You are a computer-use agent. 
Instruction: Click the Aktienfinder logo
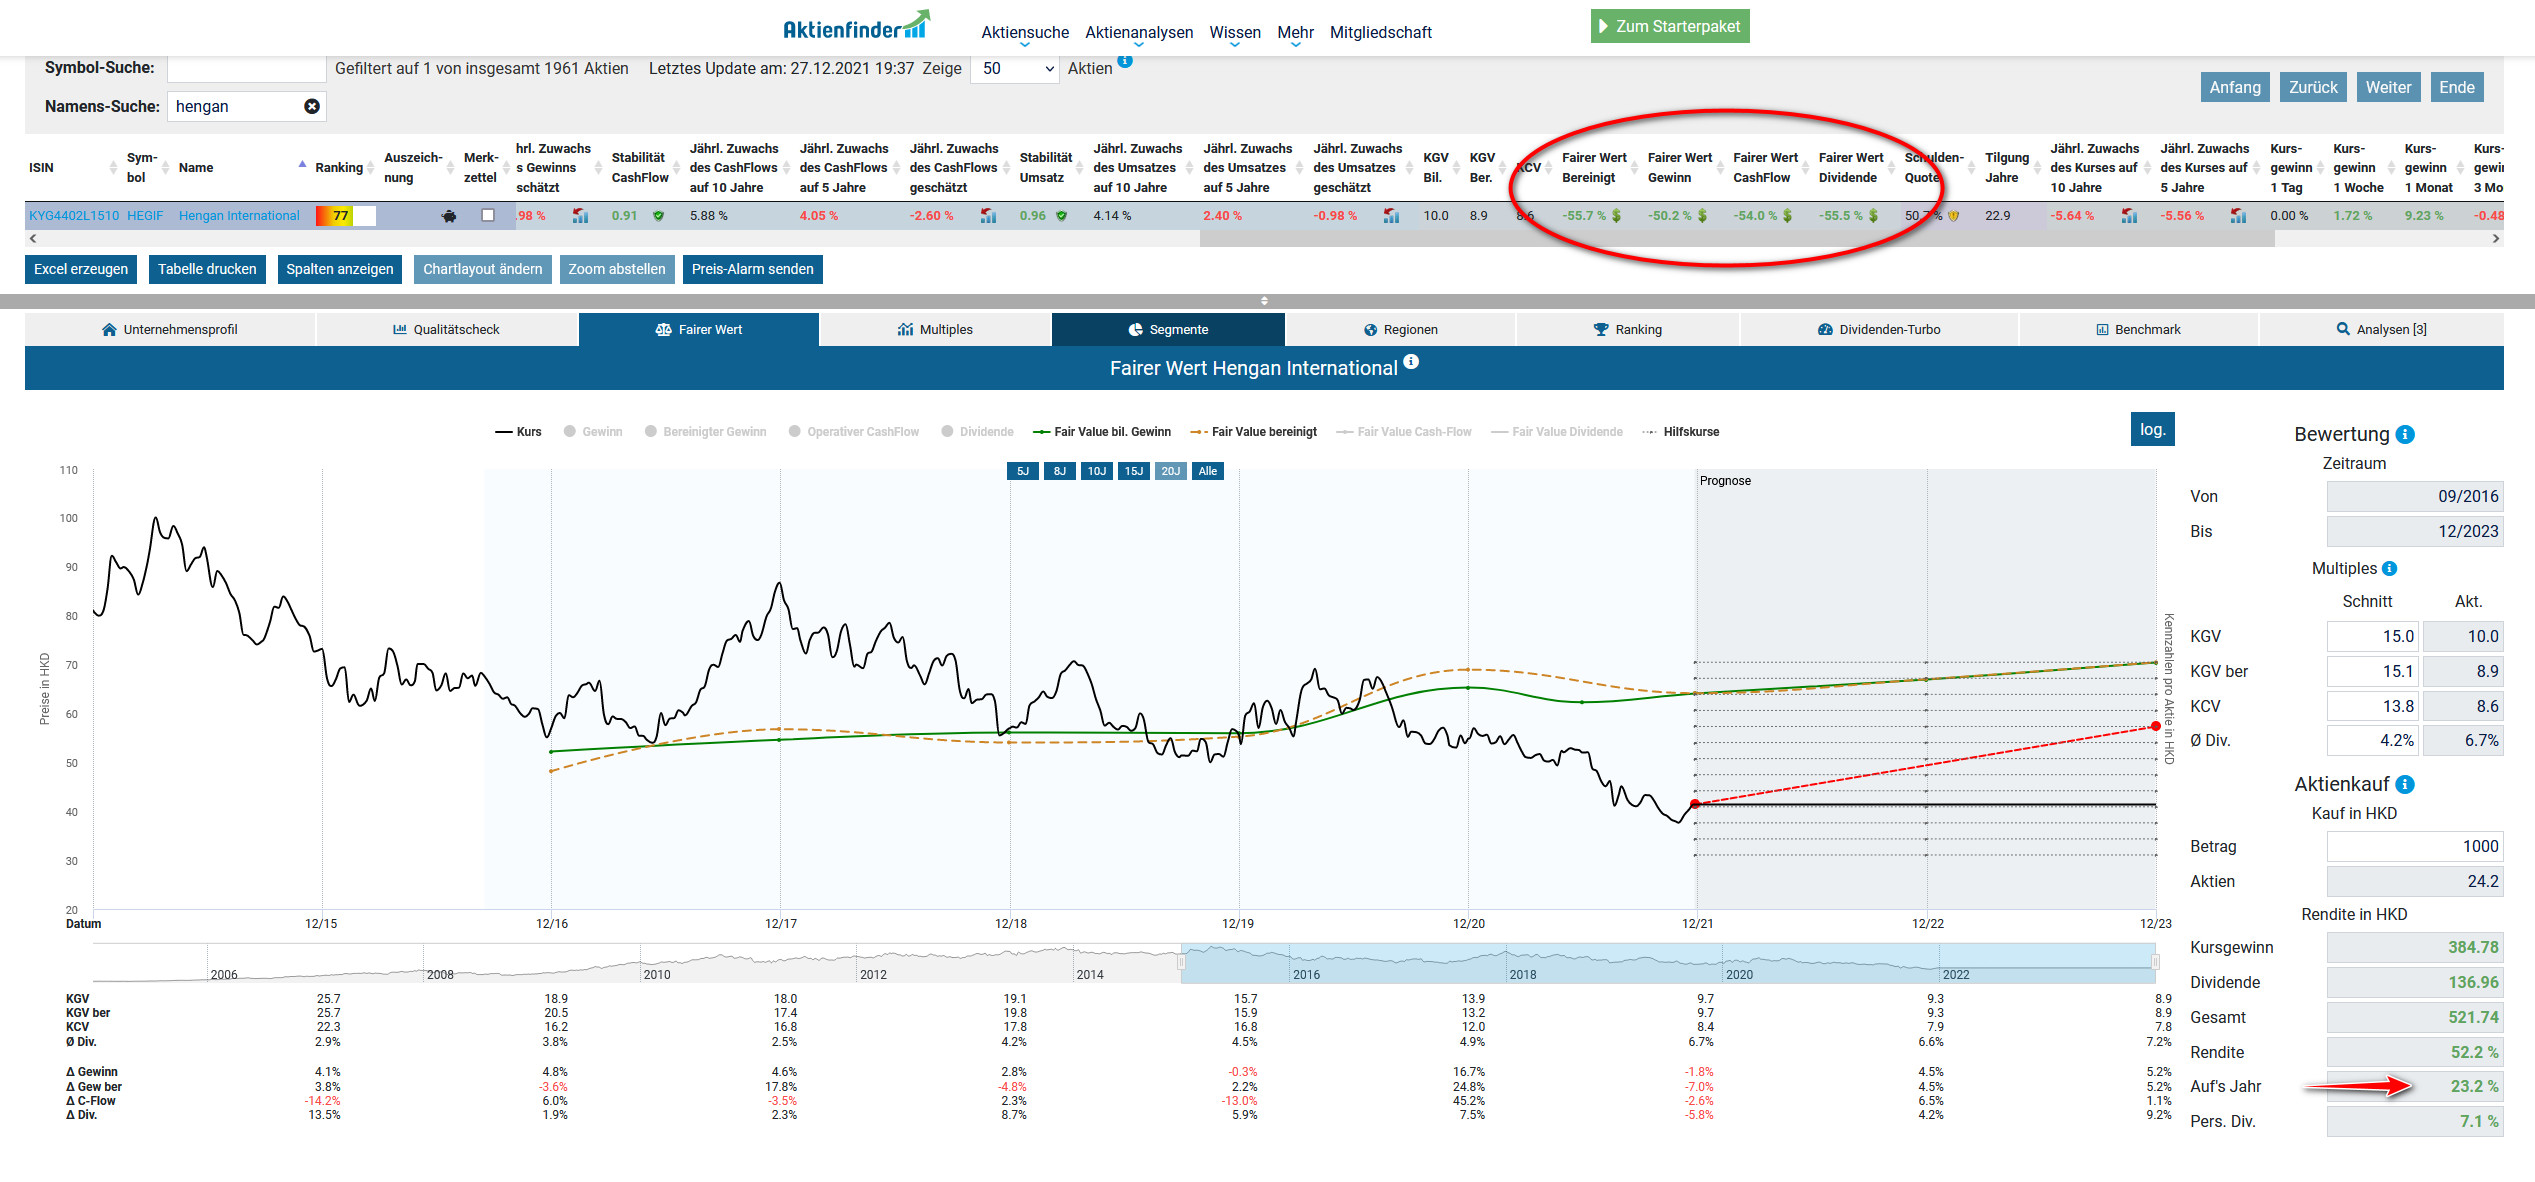coord(856,27)
